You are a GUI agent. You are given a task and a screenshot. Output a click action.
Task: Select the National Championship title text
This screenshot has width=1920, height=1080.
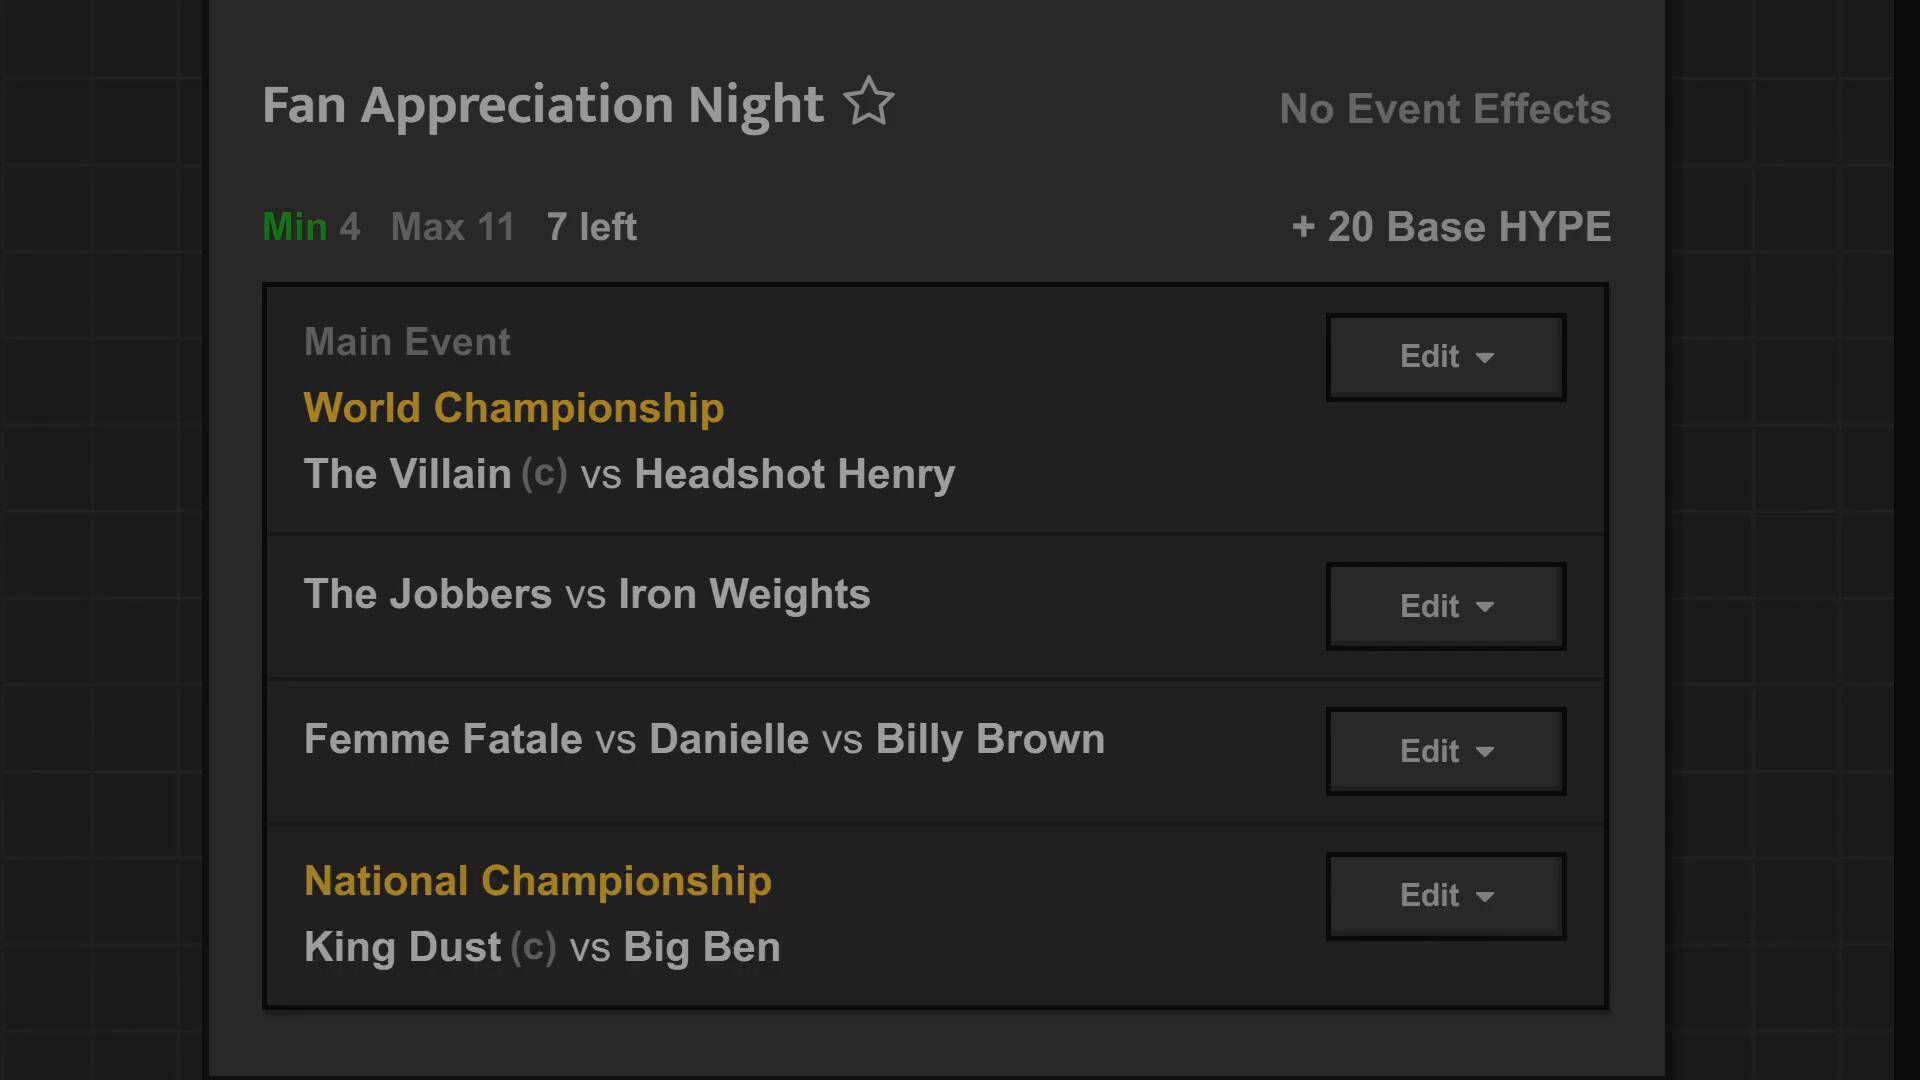coord(537,881)
